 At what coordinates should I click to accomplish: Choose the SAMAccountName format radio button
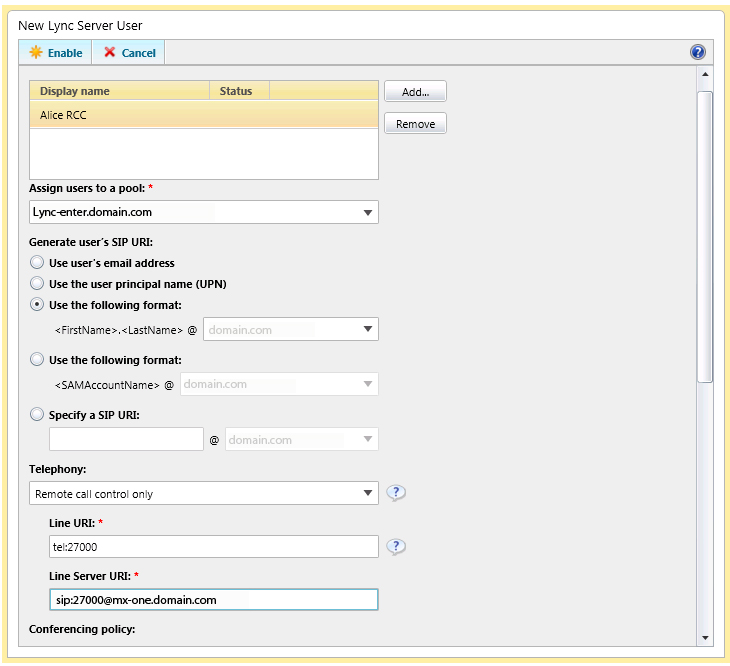38,359
